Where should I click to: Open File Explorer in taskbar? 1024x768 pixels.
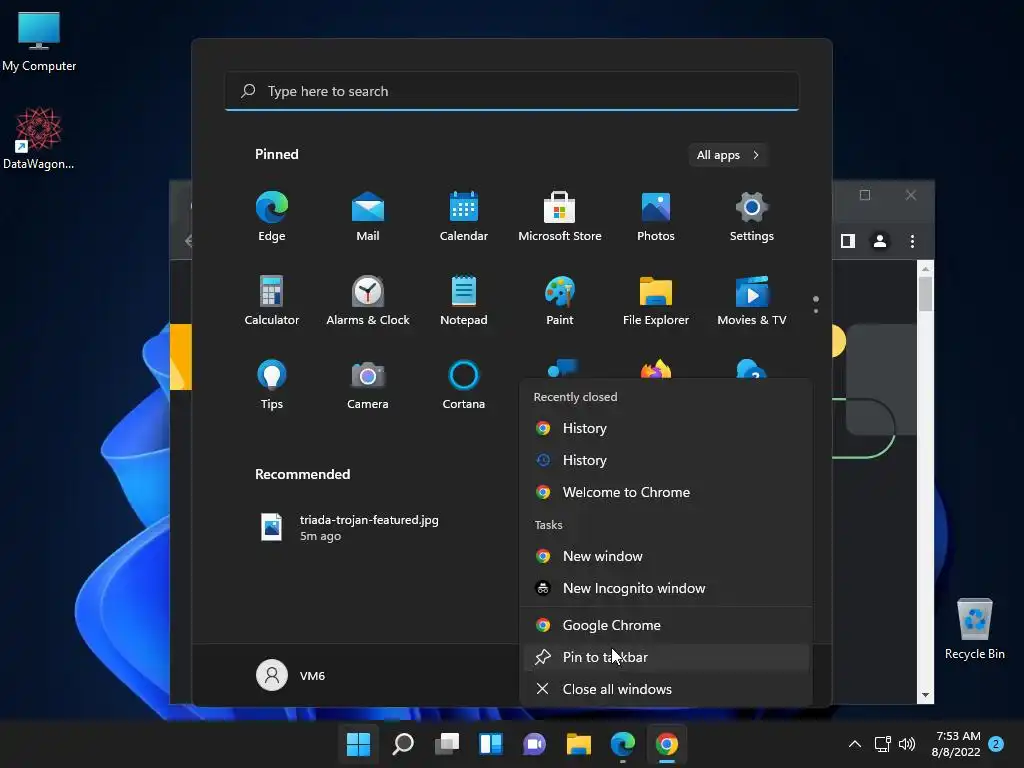579,744
